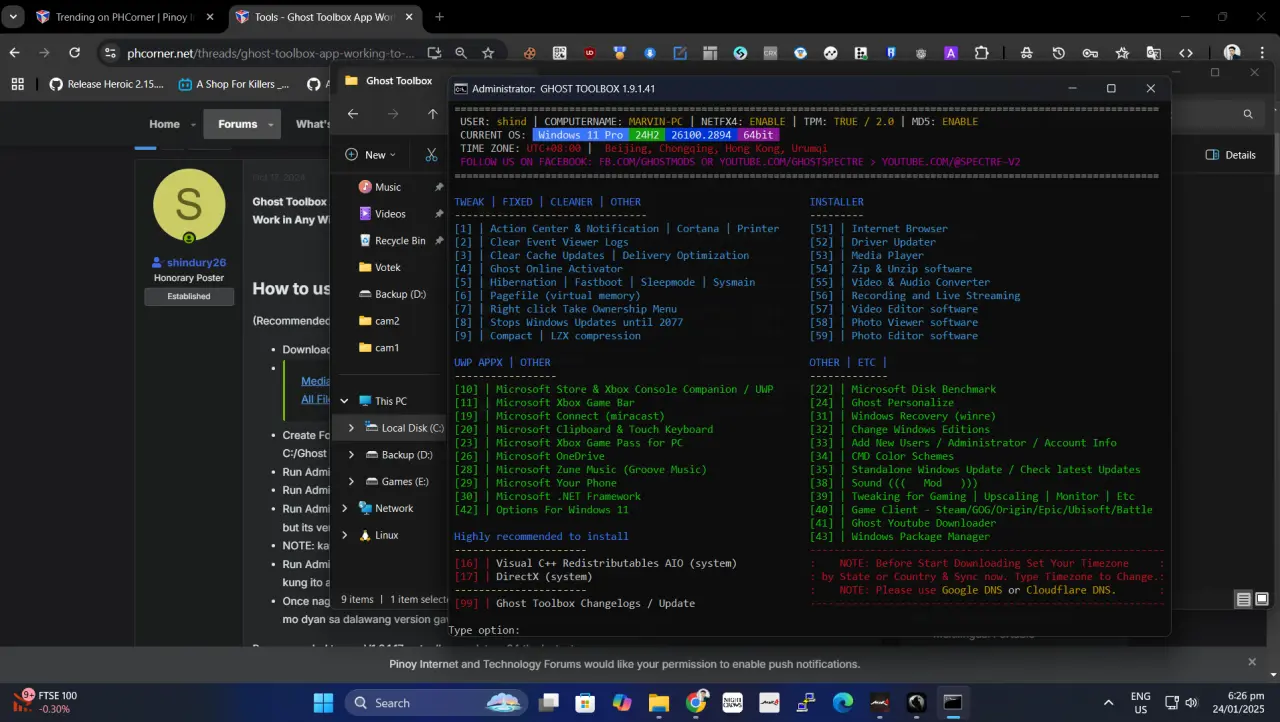Click Visual C++ Redistributables AIO line
Image resolution: width=1280 pixels, height=722 pixels.
(x=595, y=563)
